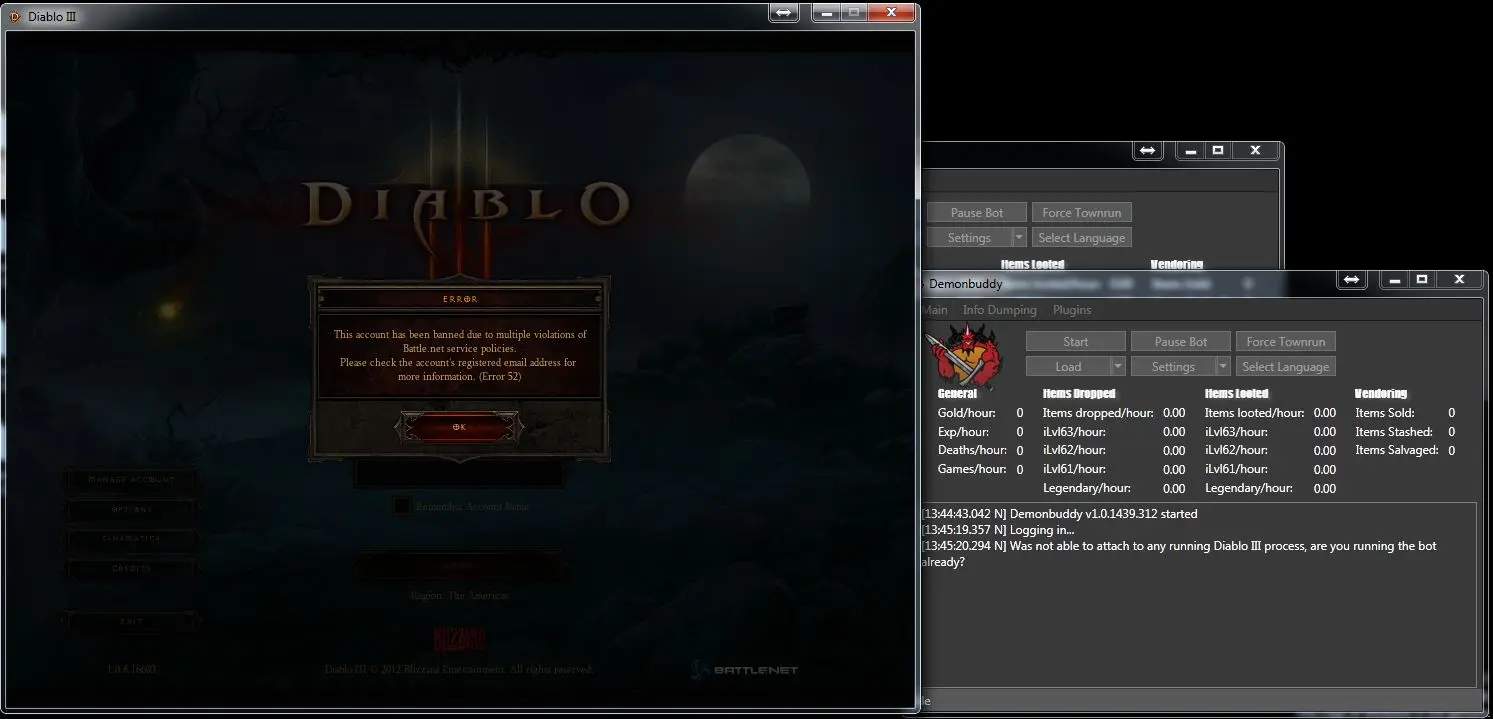Click the Legendary/hour label under Items Looted
Image resolution: width=1493 pixels, height=719 pixels.
click(x=1249, y=488)
